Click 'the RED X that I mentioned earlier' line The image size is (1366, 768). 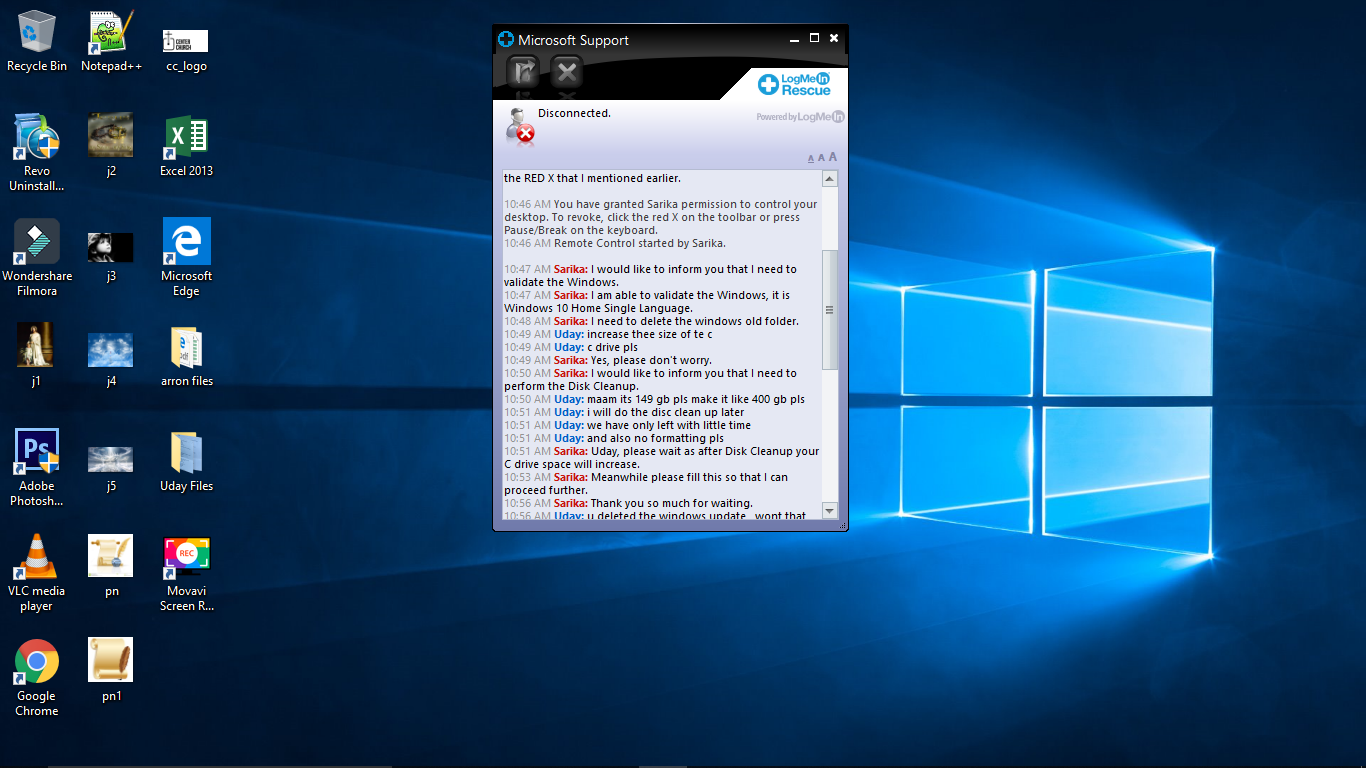[592, 178]
